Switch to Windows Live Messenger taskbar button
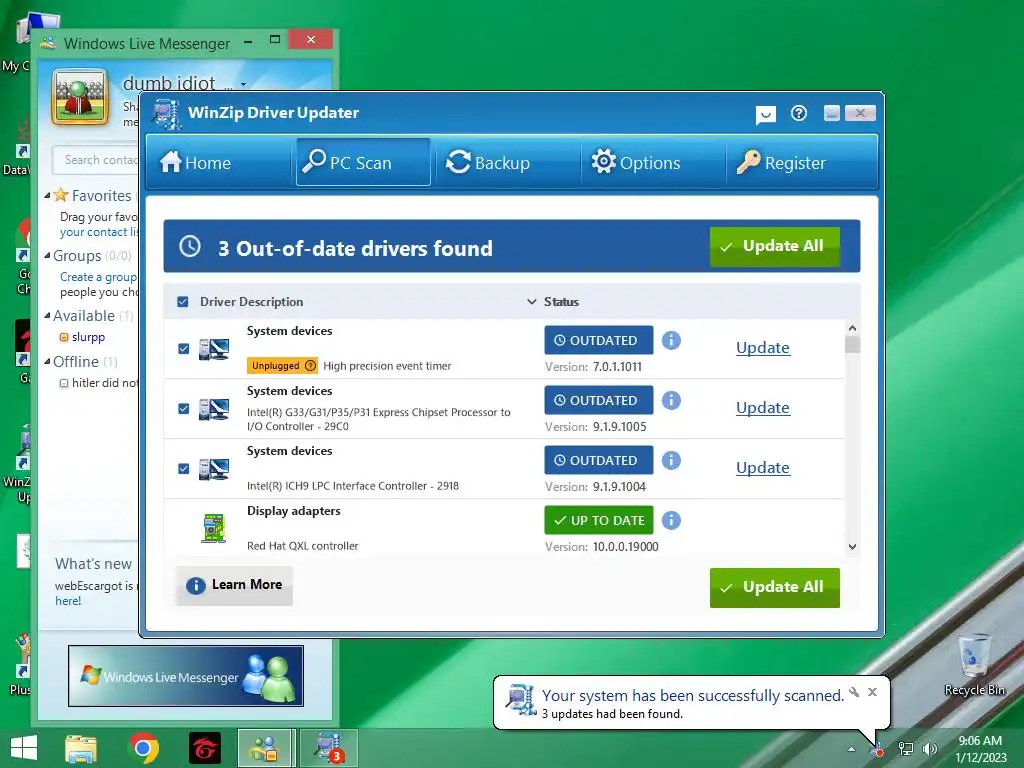The width and height of the screenshot is (1024, 768). (x=264, y=748)
